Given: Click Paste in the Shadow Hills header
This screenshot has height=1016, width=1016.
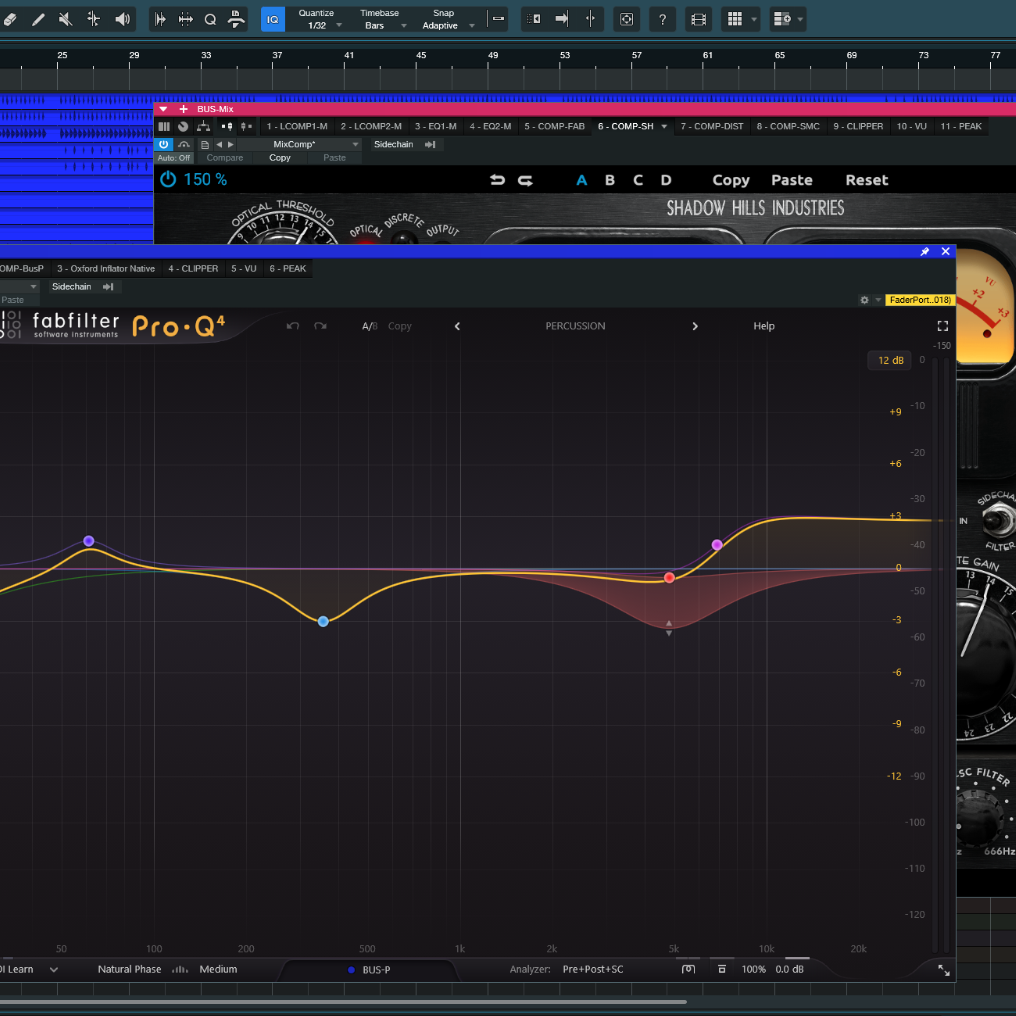Looking at the screenshot, I should (791, 180).
